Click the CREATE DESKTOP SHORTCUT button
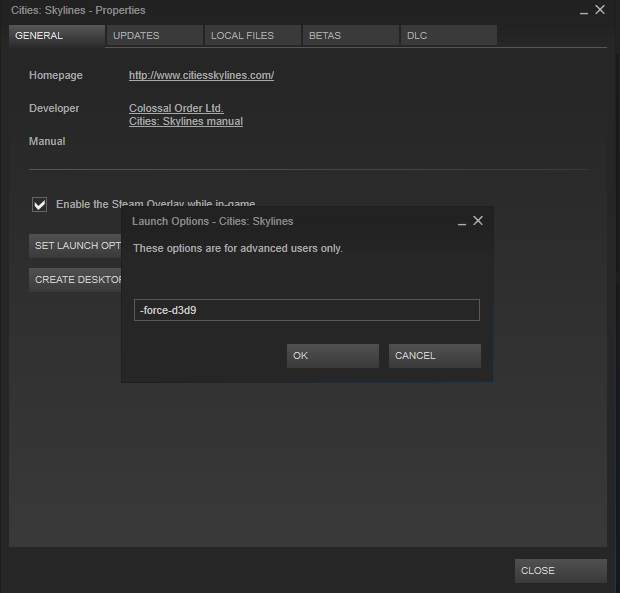620x593 pixels. pyautogui.click(x=75, y=280)
